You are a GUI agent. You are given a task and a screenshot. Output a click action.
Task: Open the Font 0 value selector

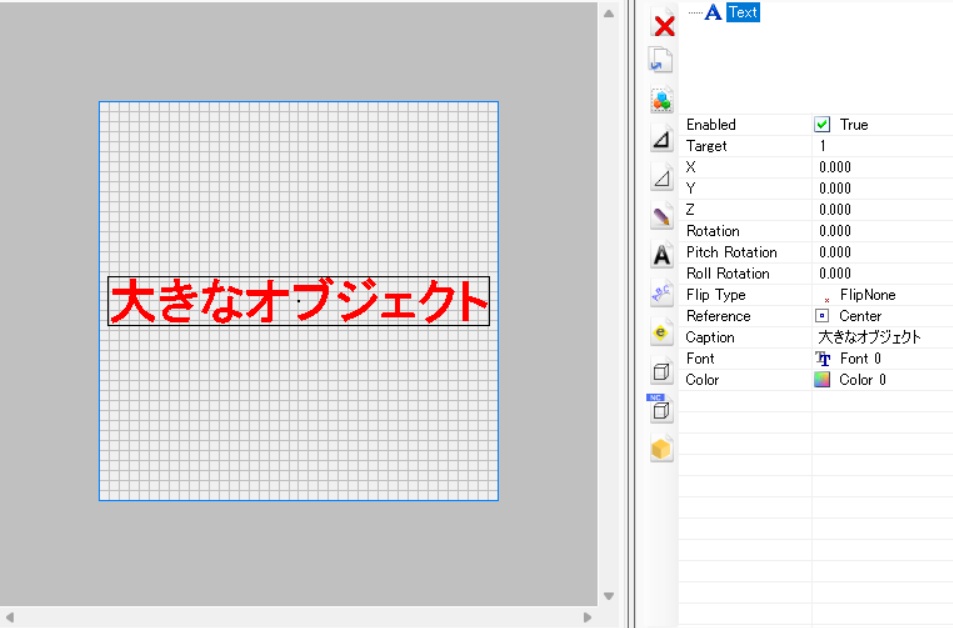860,358
